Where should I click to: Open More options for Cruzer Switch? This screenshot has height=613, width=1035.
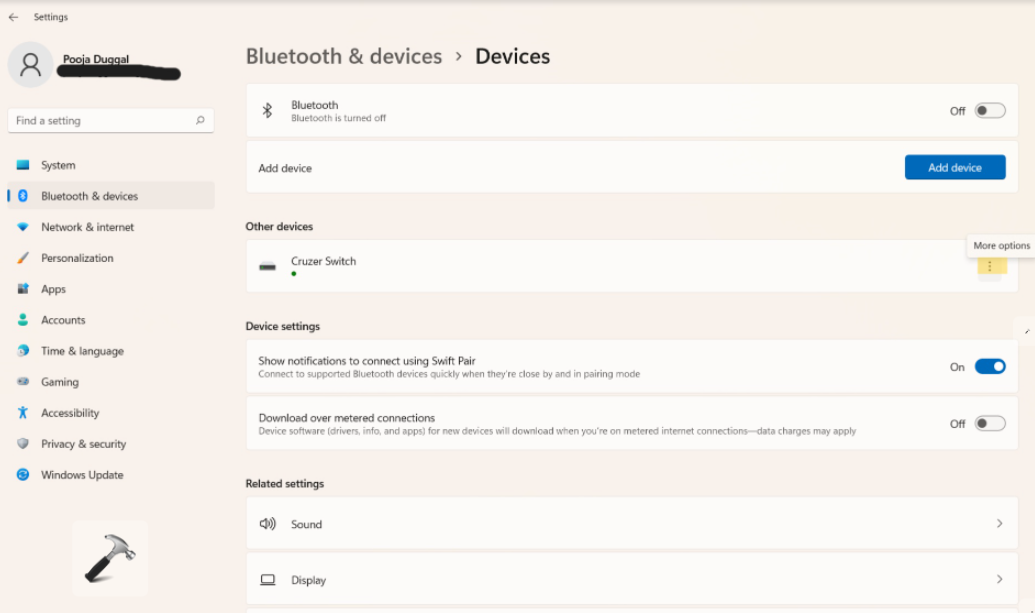pos(990,266)
